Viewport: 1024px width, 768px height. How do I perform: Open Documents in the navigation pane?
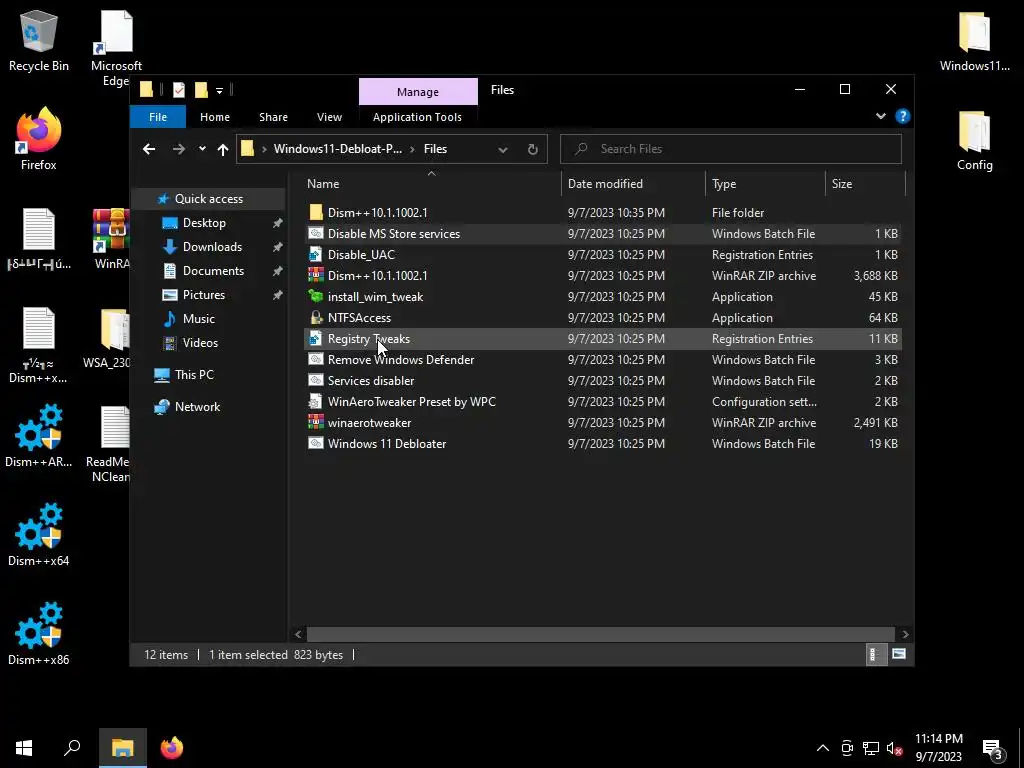213,271
